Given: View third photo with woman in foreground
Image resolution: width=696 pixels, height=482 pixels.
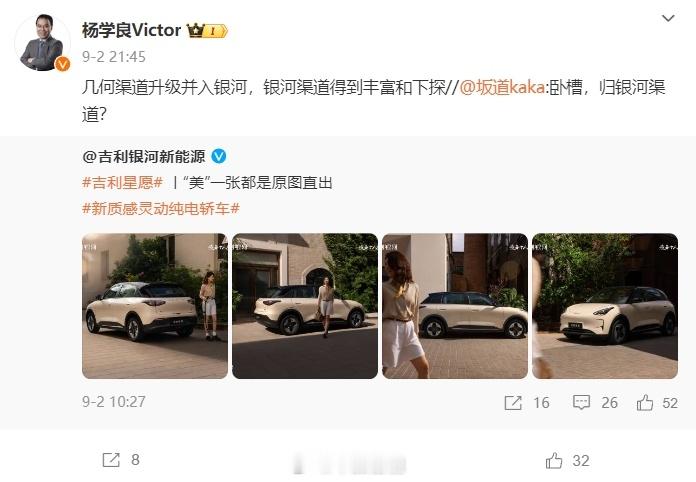Looking at the screenshot, I should click(455, 306).
